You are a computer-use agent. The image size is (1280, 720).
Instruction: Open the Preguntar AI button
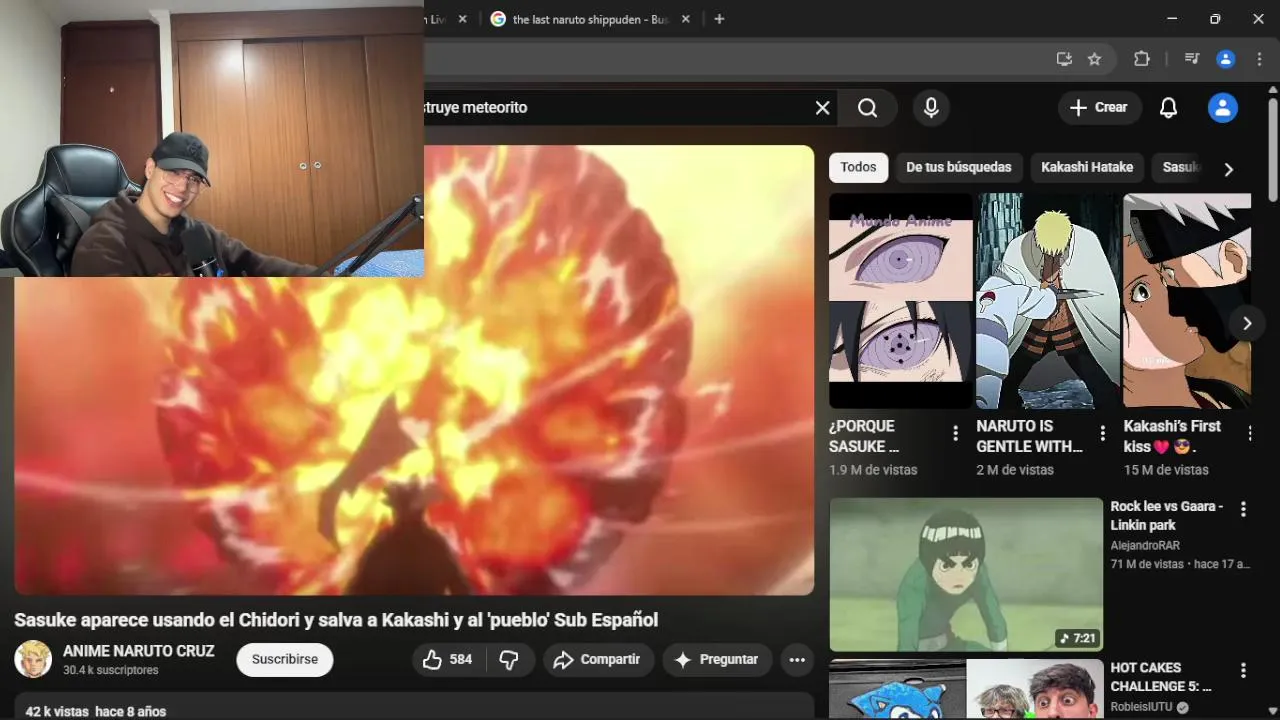717,660
